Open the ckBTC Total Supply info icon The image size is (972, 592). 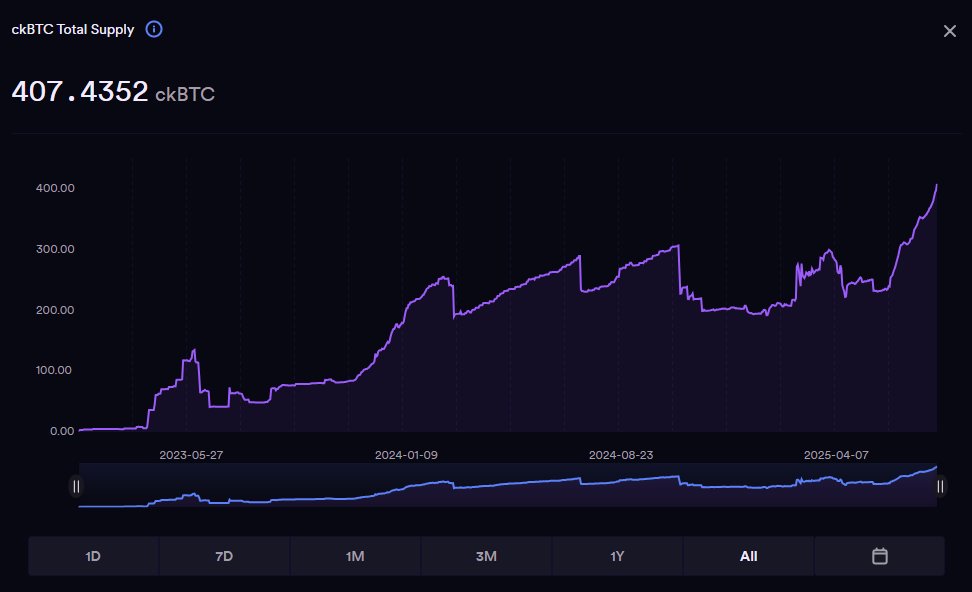pyautogui.click(x=154, y=29)
